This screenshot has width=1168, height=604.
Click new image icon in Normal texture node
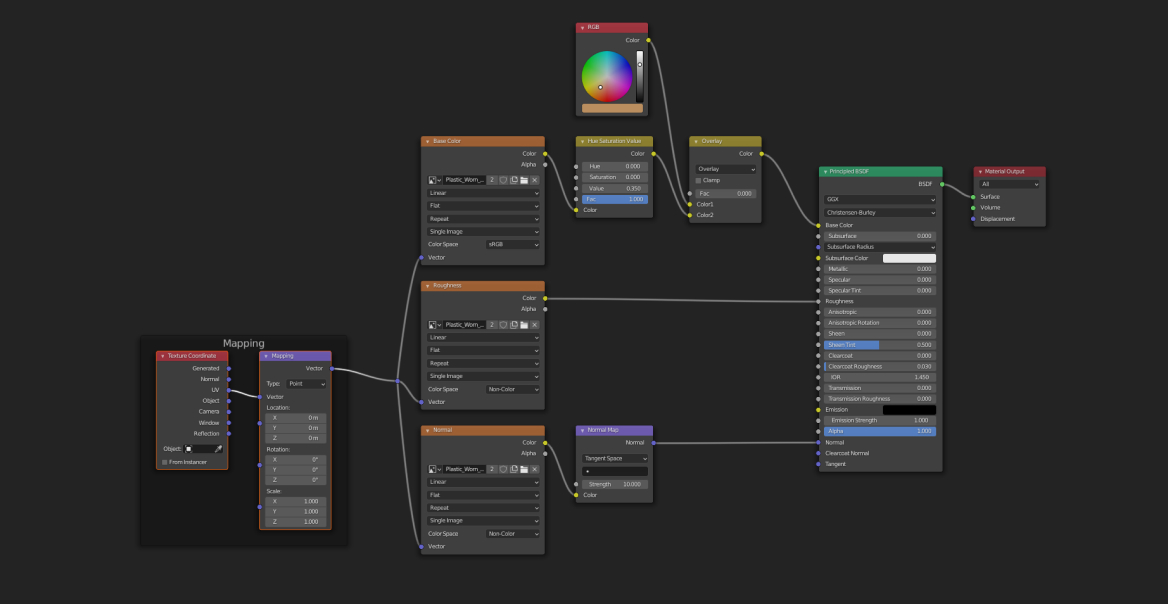513,469
